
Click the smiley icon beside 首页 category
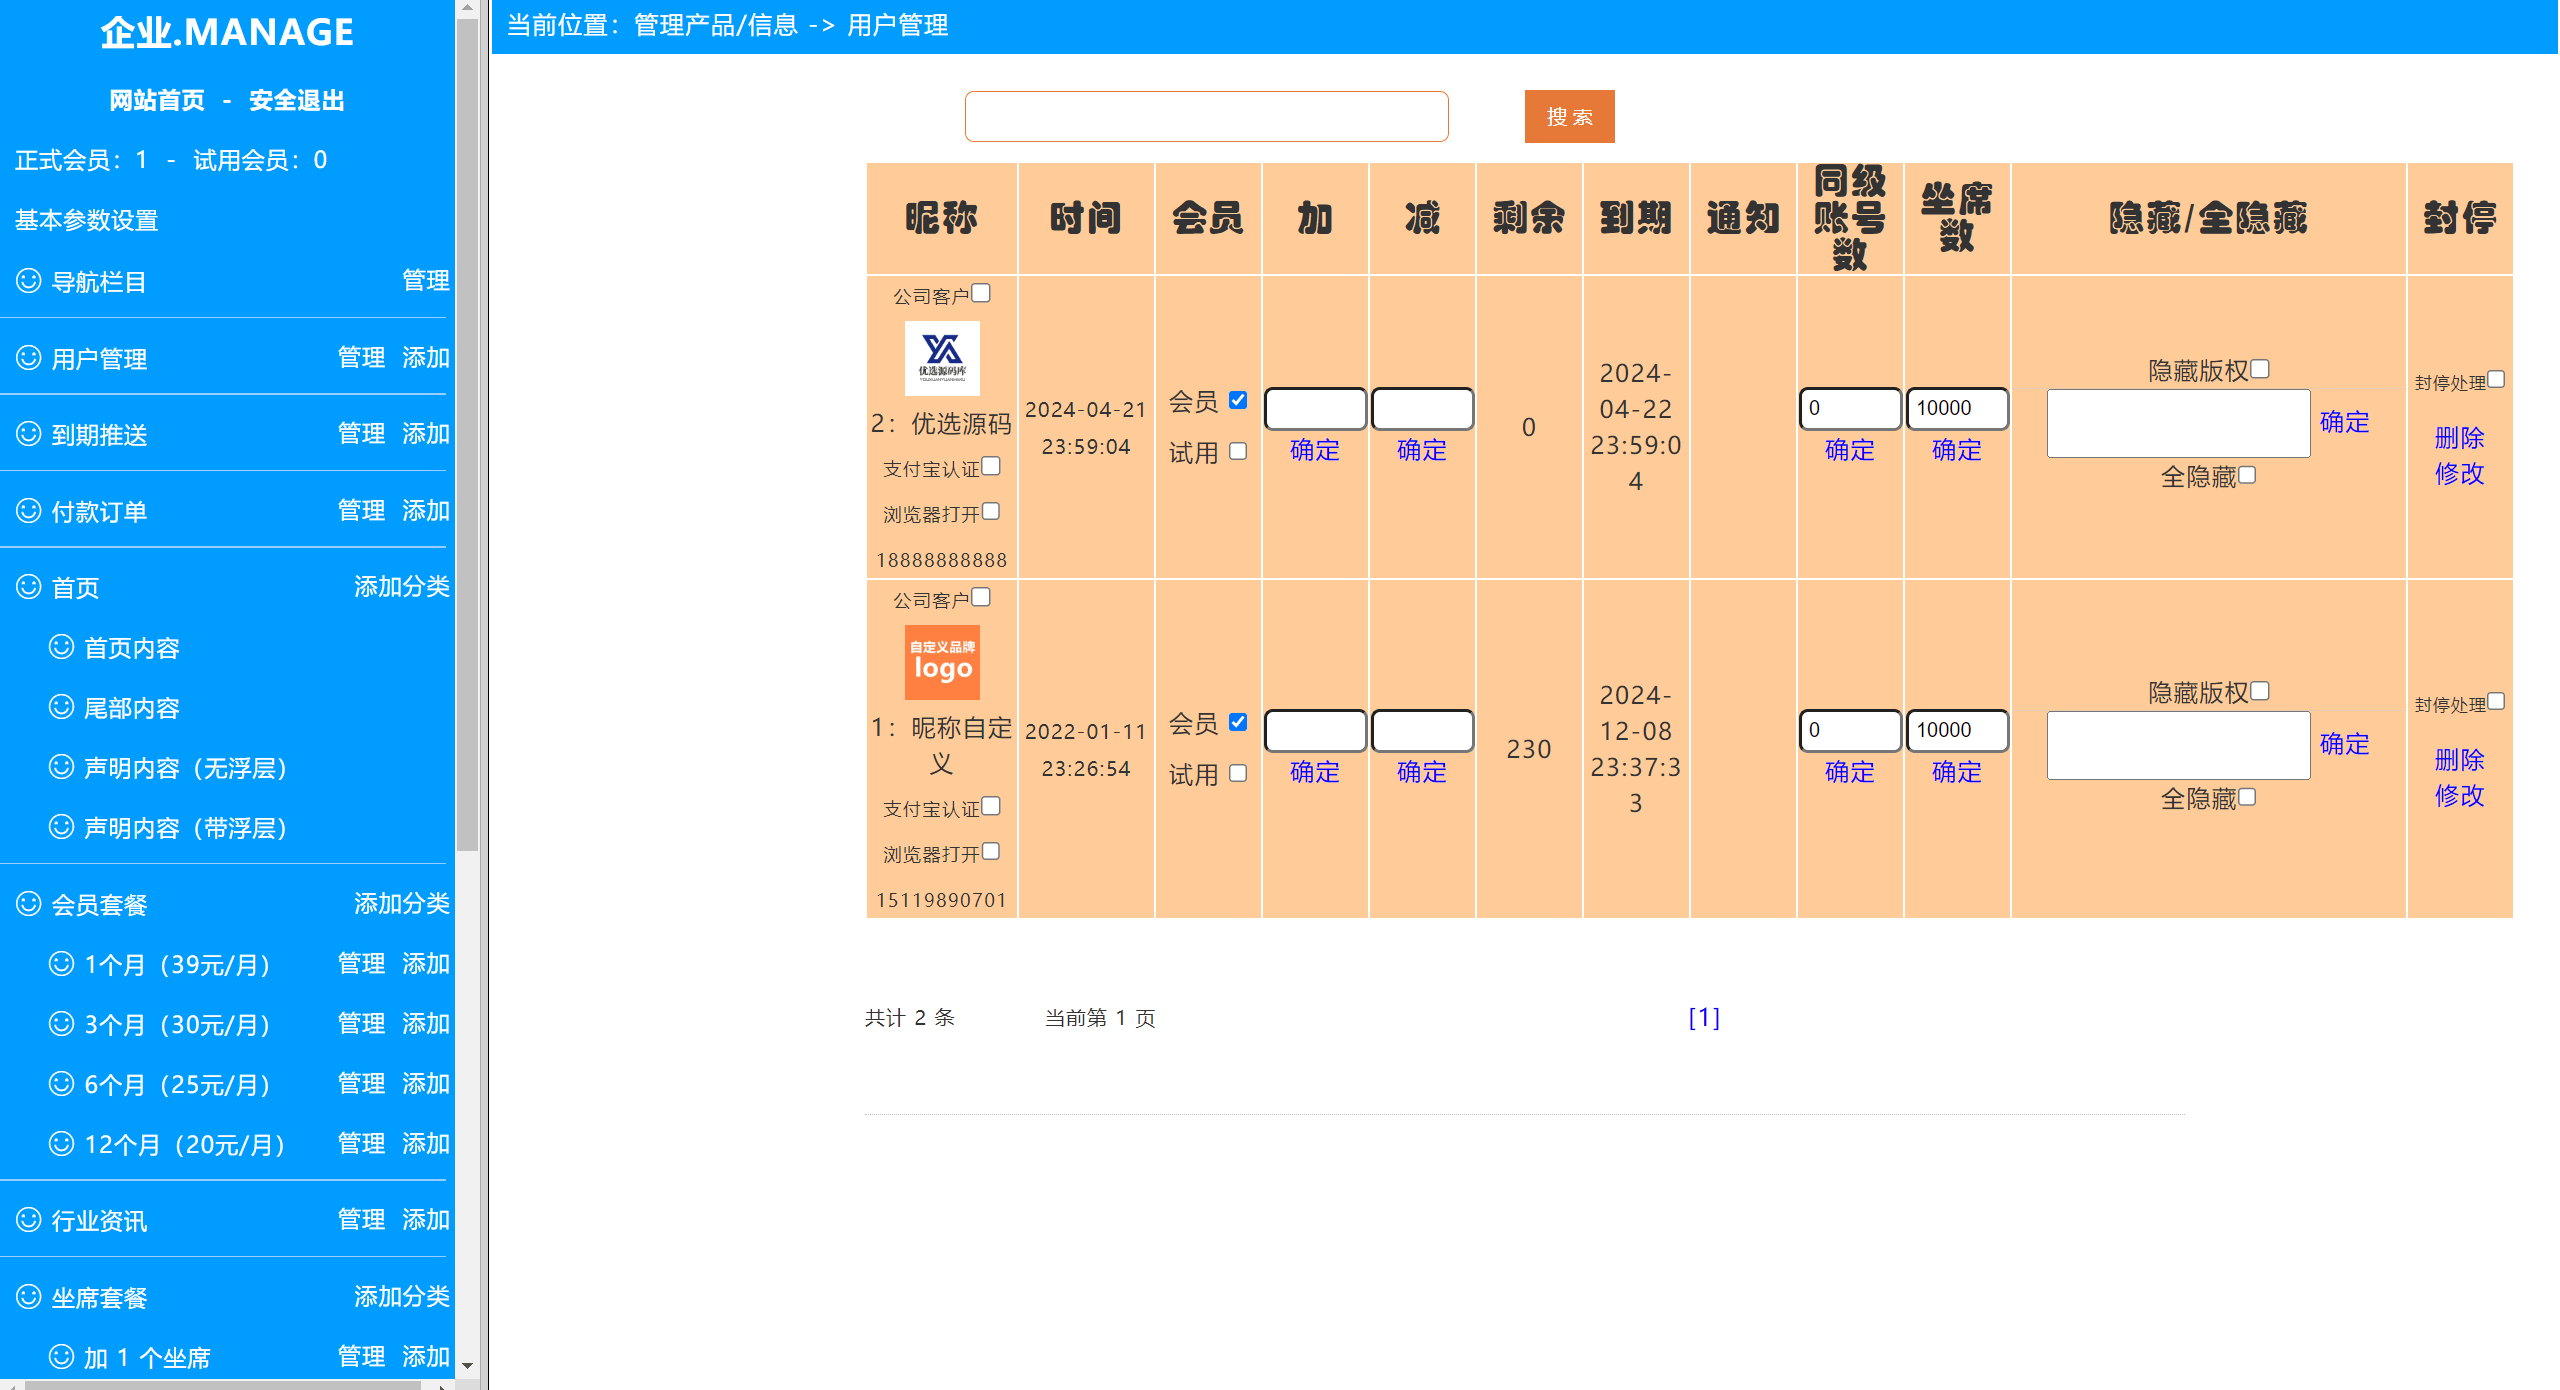(x=29, y=587)
